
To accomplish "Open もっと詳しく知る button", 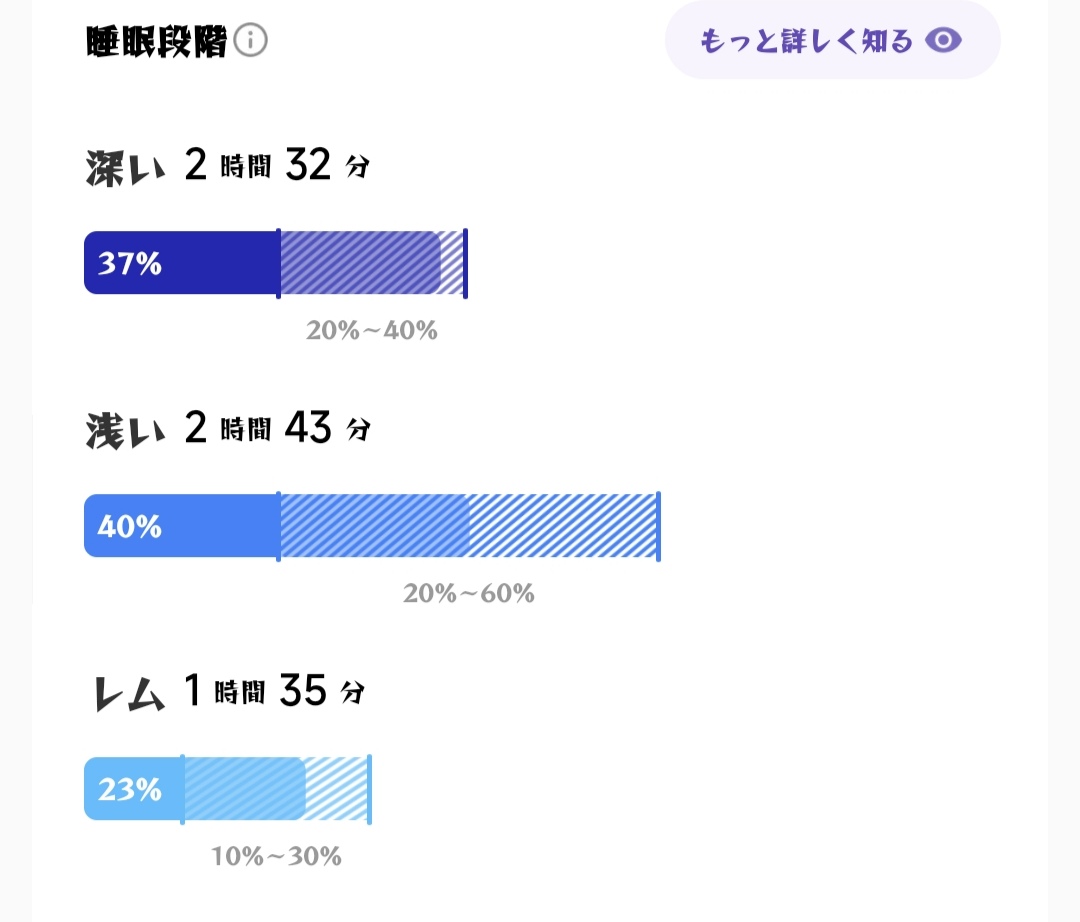I will click(x=832, y=40).
